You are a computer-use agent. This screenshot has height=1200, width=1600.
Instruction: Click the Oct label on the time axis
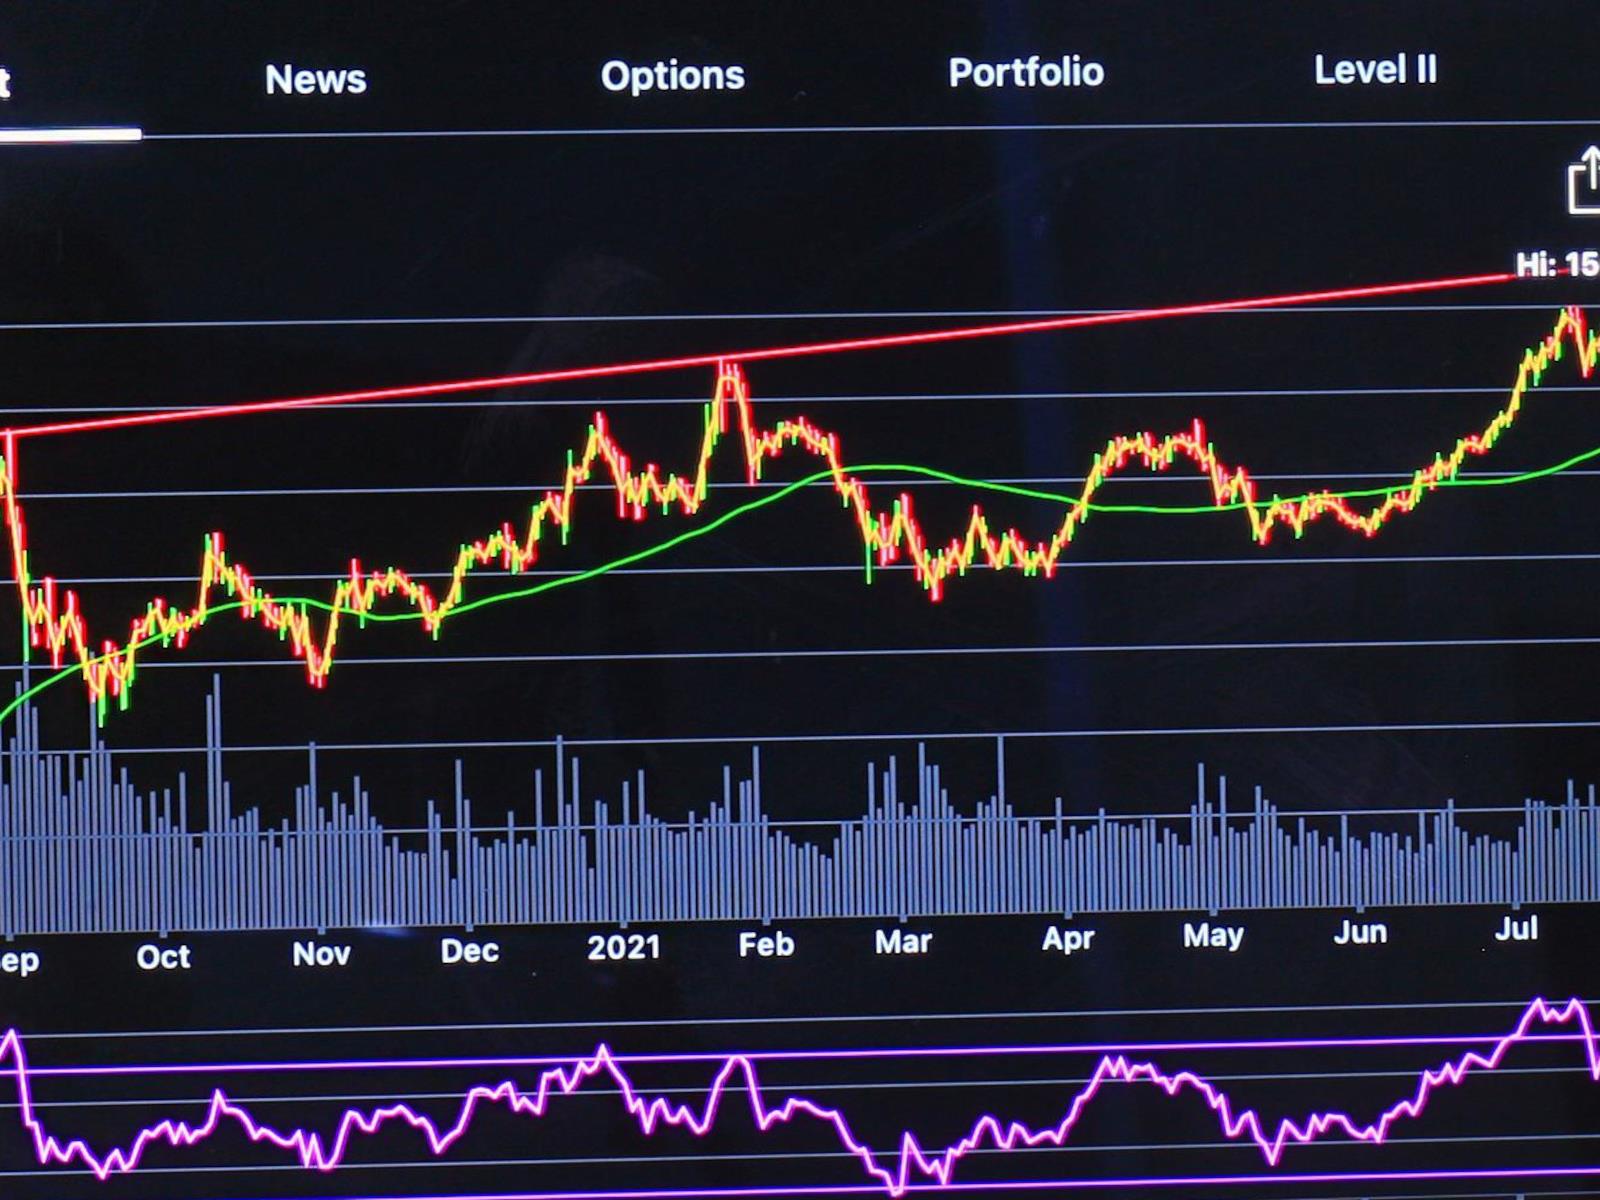point(163,957)
